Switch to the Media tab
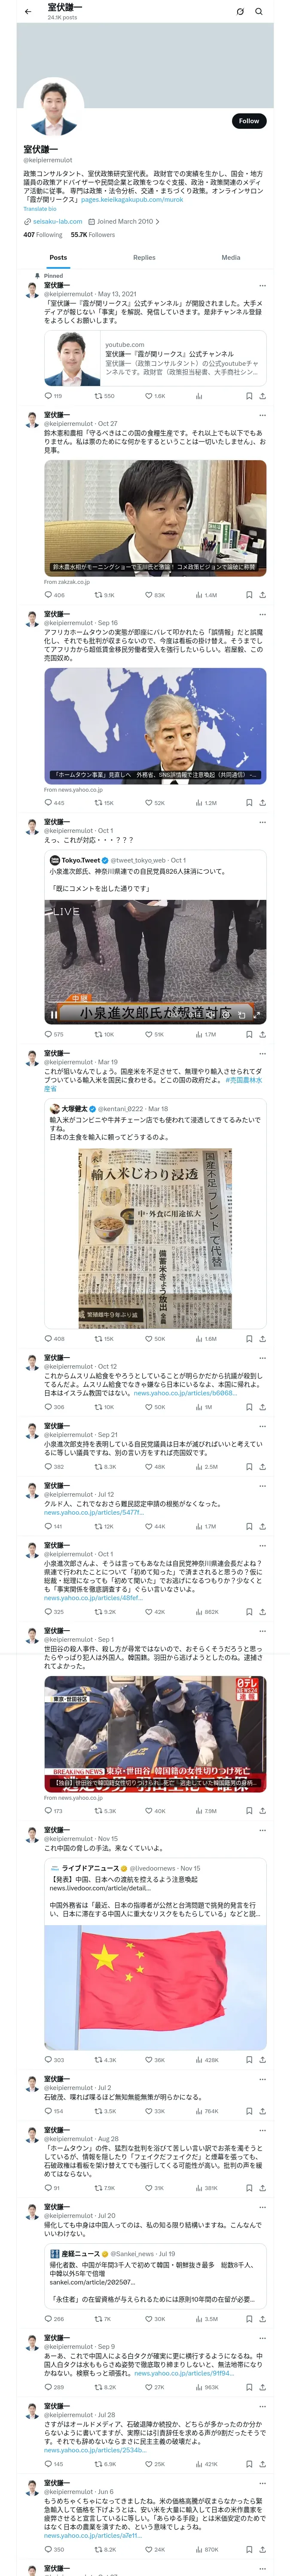 pyautogui.click(x=231, y=257)
